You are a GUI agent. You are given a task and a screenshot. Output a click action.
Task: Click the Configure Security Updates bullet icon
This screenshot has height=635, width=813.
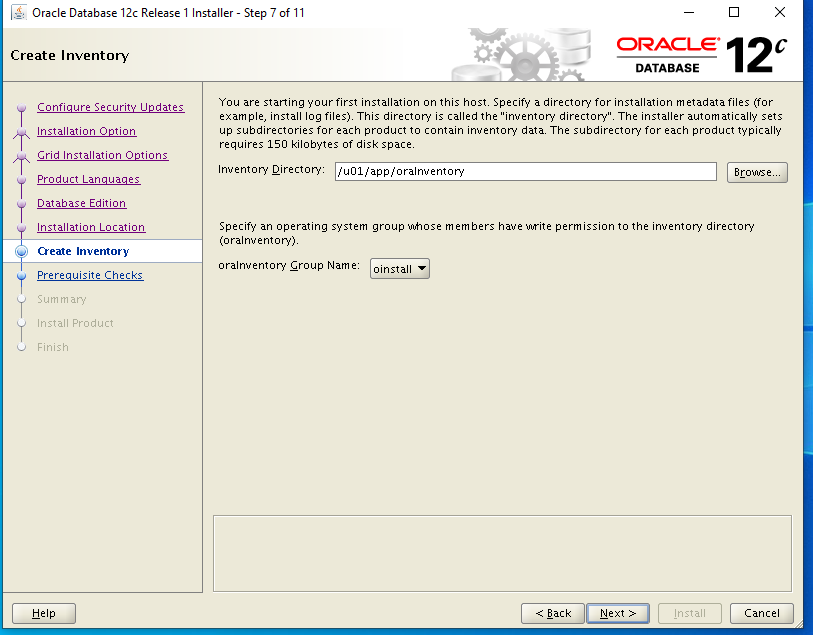point(21,108)
